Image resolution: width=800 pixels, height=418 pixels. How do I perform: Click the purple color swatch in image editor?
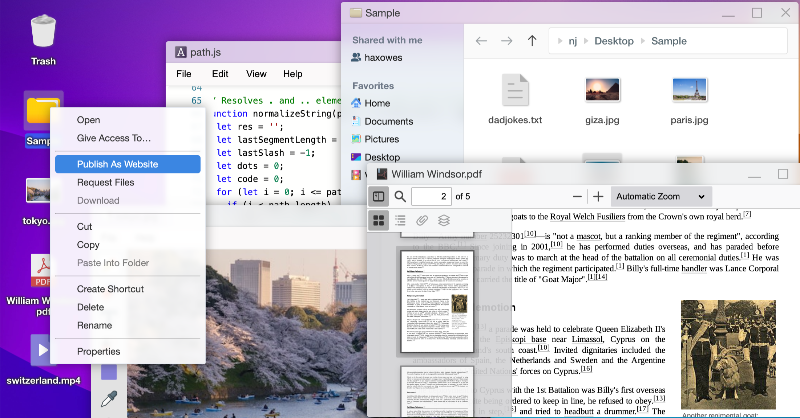click(109, 372)
